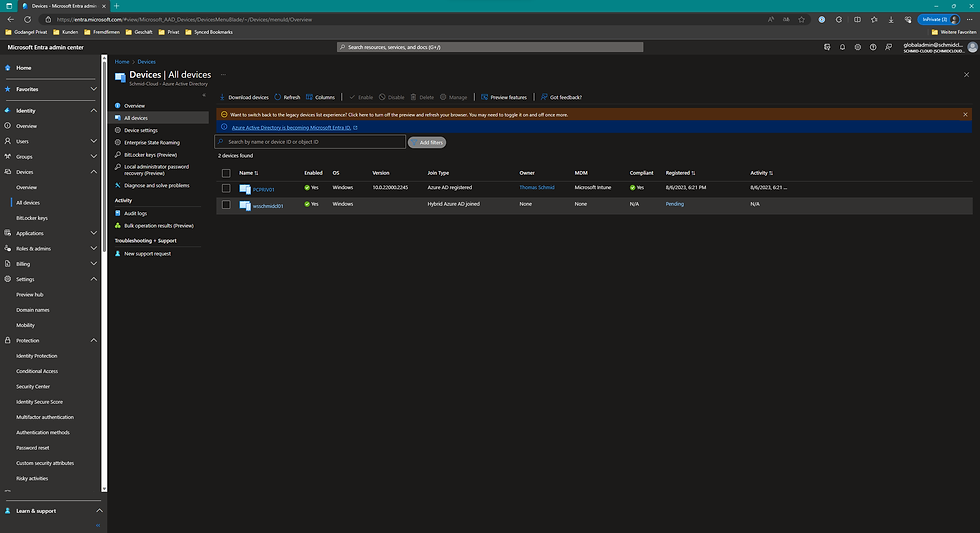Image resolution: width=980 pixels, height=533 pixels.
Task: Open the PCPRIV01 device link
Action: click(x=264, y=189)
